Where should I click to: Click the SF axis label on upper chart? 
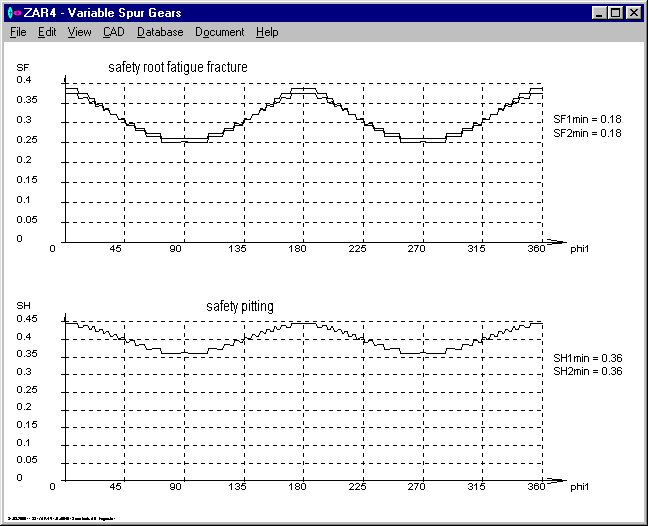tap(23, 67)
